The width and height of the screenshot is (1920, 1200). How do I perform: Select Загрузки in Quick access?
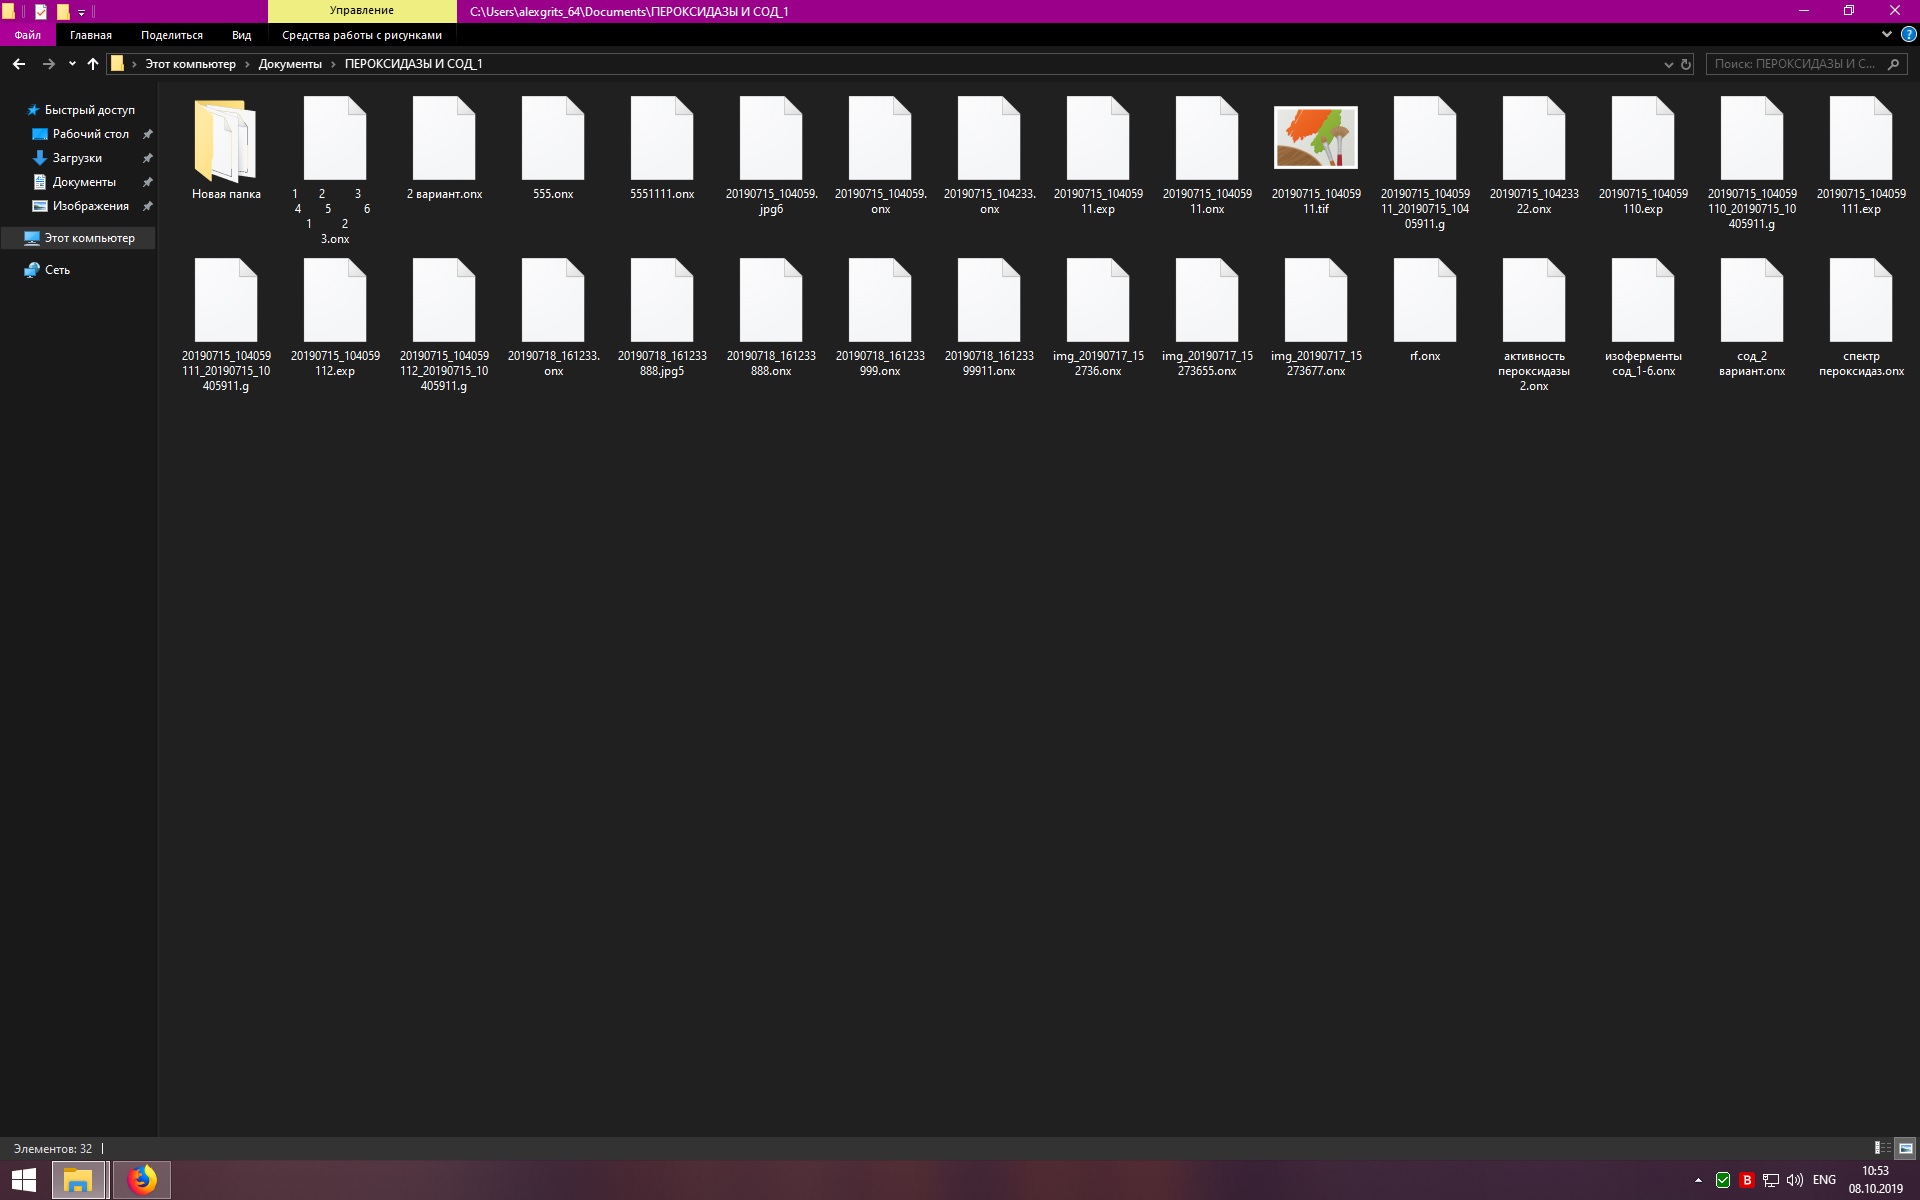click(x=77, y=158)
